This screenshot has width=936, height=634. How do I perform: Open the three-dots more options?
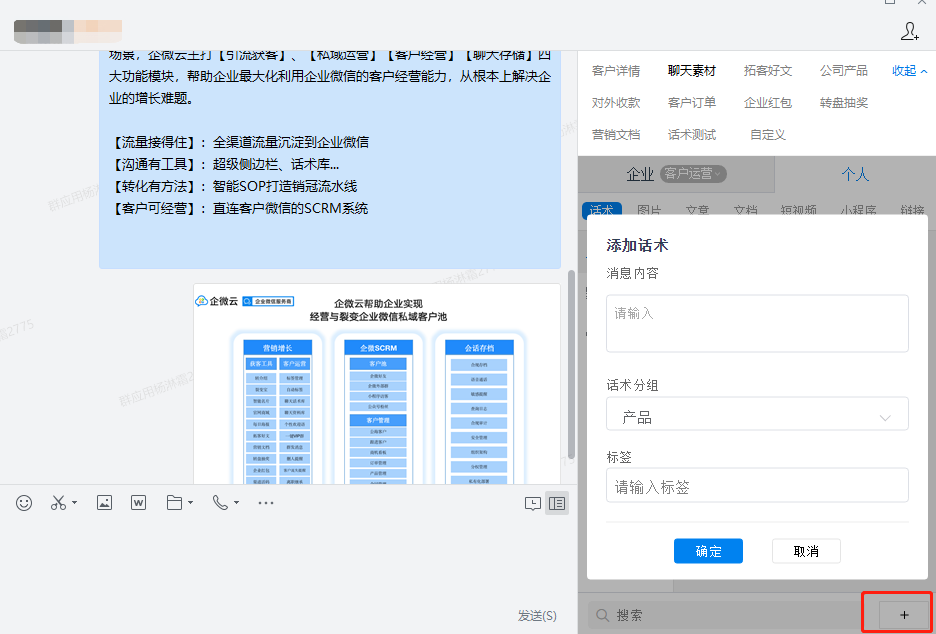coord(266,503)
